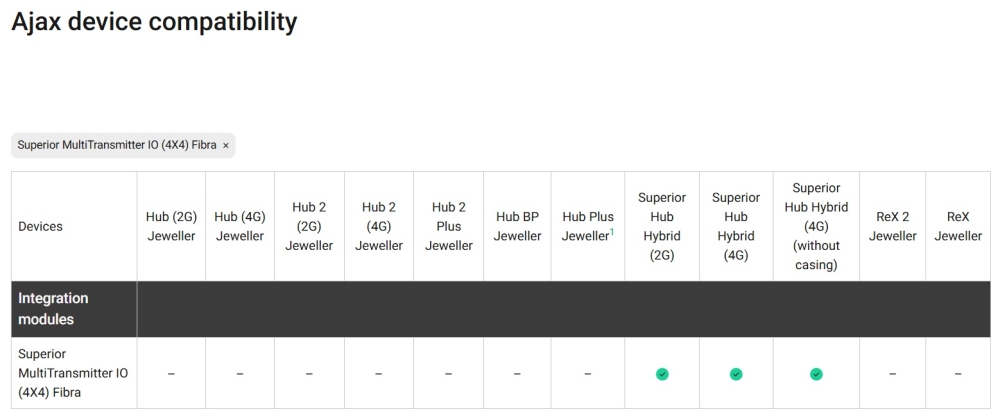Select the ReX Jeweller column header
The height and width of the screenshot is (414, 1000).
point(958,227)
